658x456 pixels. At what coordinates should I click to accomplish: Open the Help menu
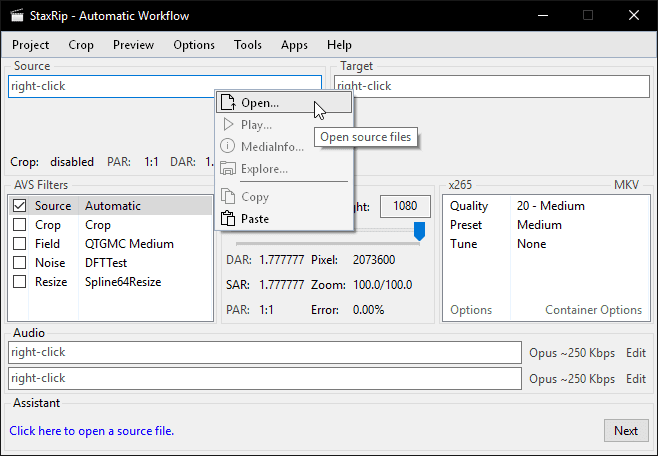tap(339, 45)
